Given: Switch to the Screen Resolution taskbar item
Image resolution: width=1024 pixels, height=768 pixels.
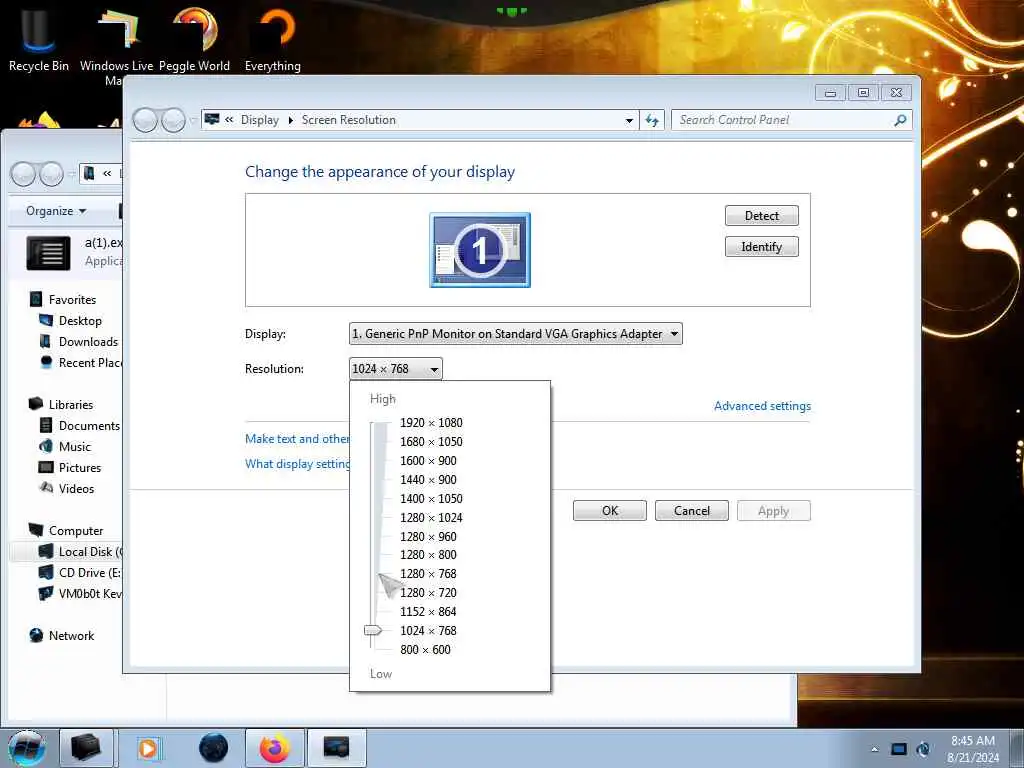Looking at the screenshot, I should tap(336, 748).
